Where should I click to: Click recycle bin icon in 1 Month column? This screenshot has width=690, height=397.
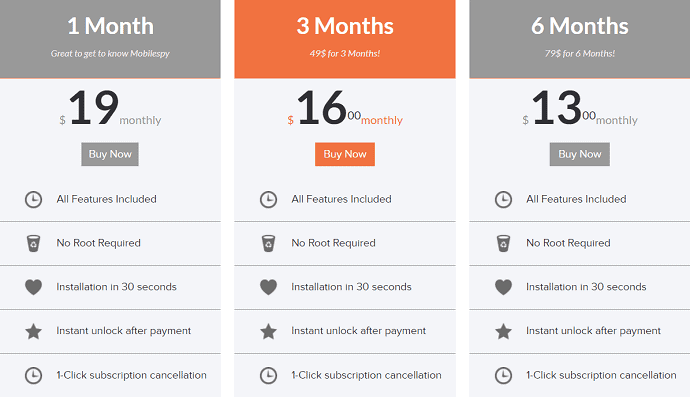click(x=33, y=243)
